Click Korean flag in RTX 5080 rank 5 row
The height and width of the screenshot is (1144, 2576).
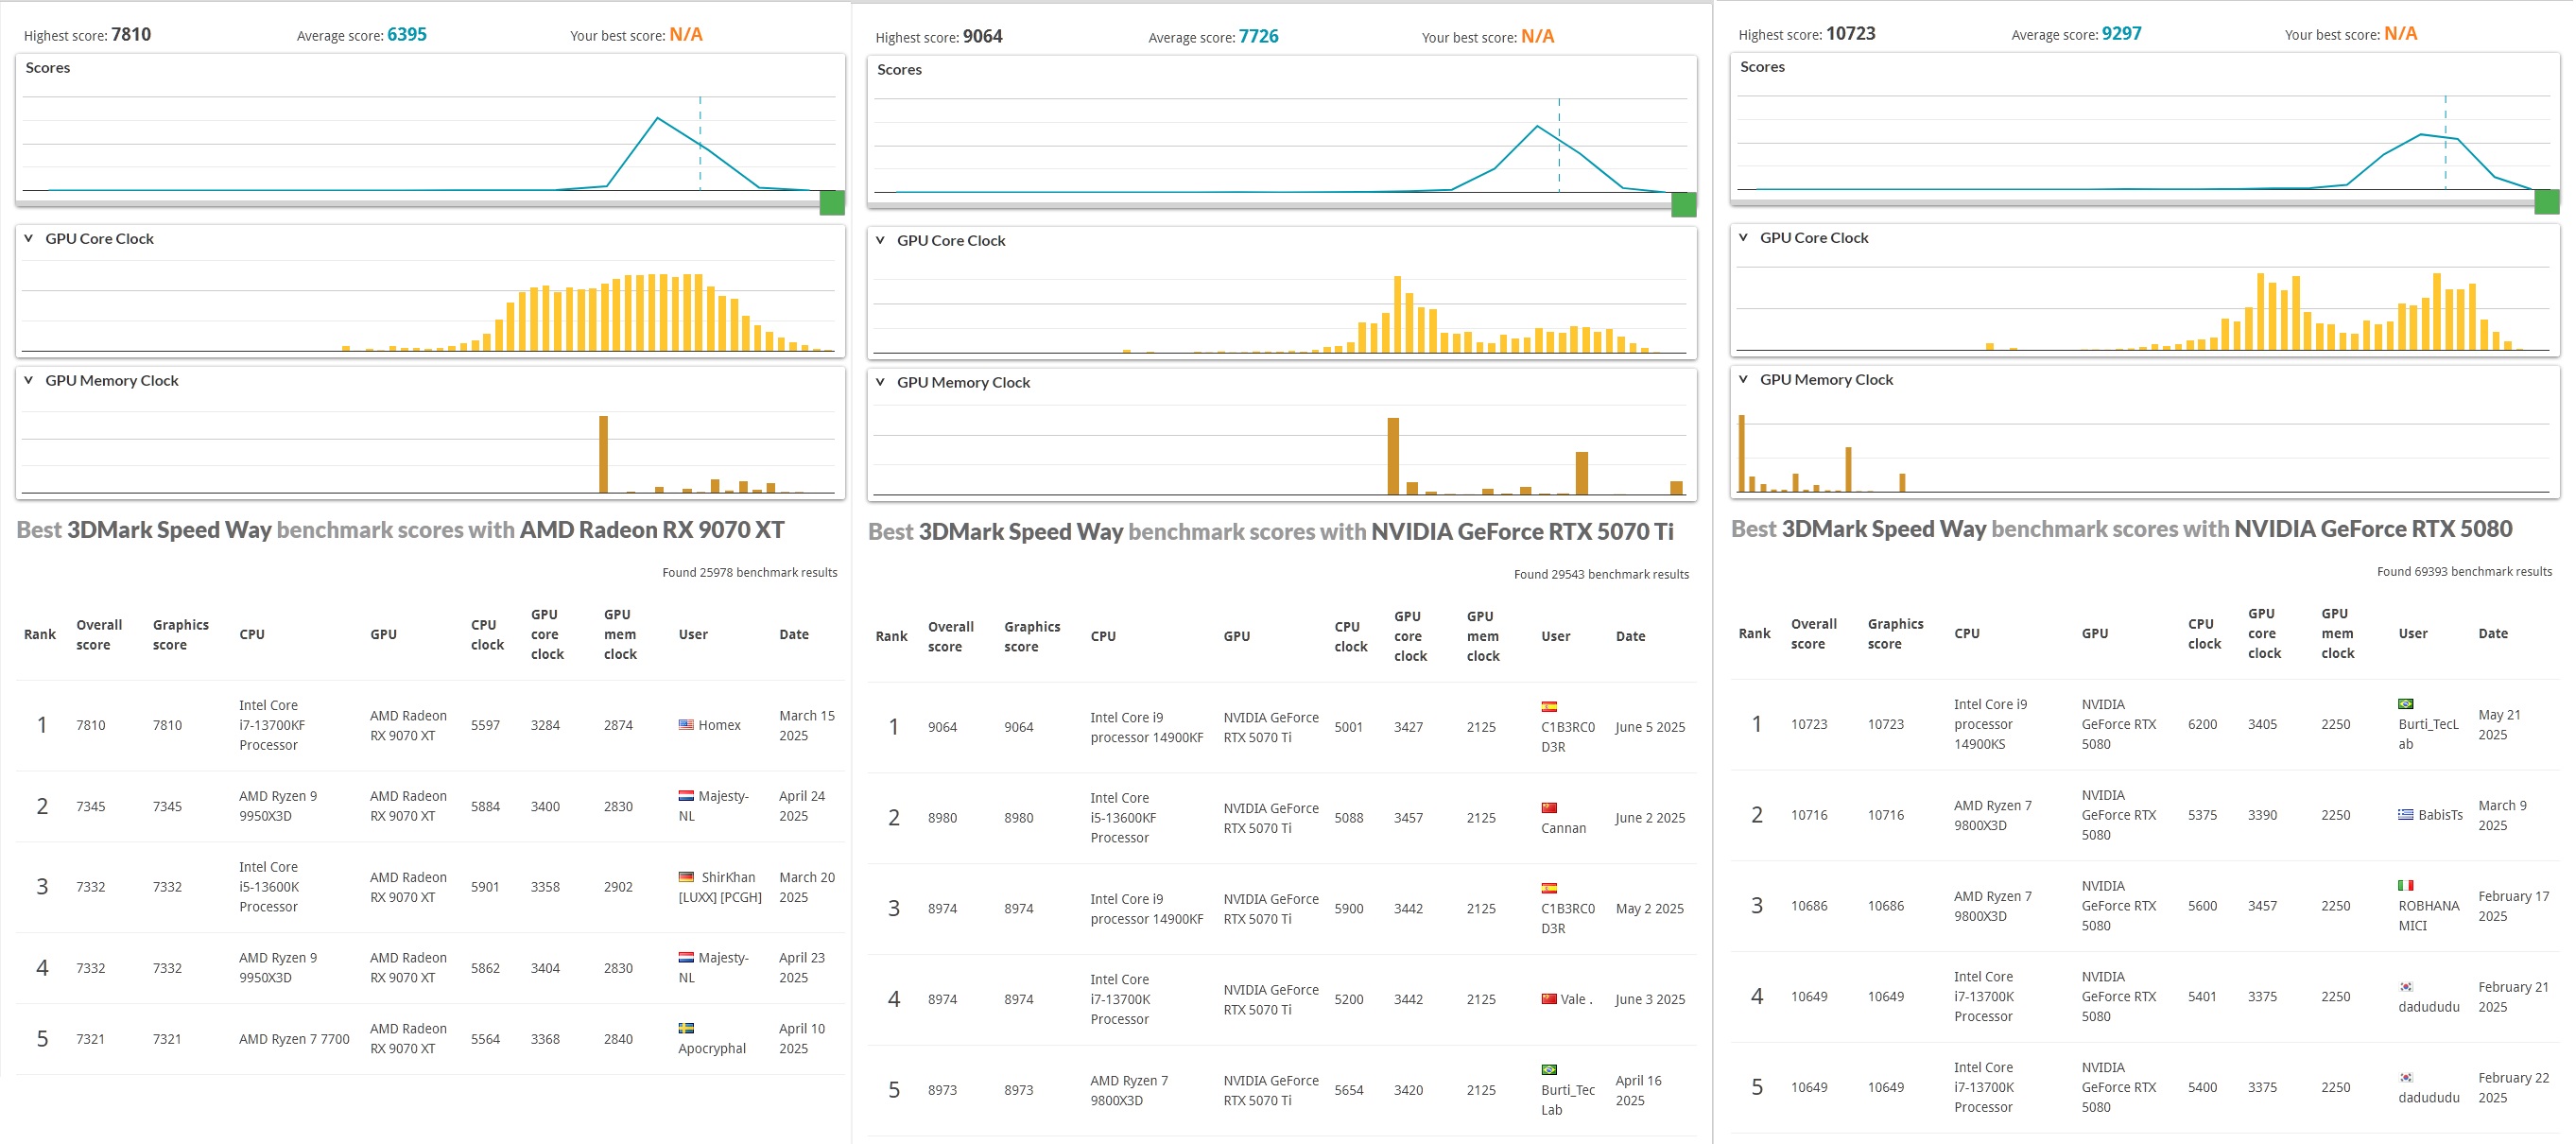click(x=2406, y=1078)
